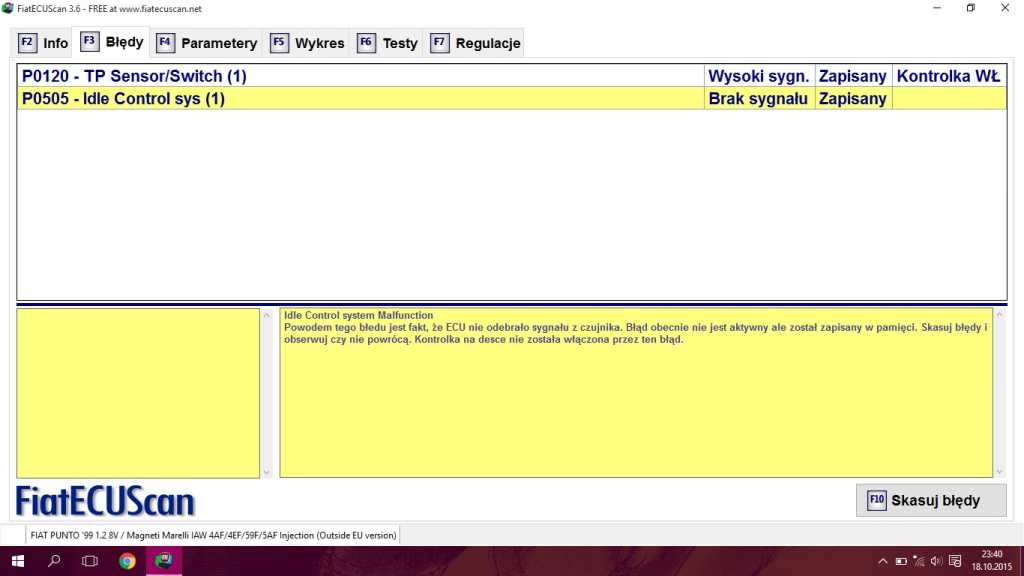The width and height of the screenshot is (1024, 576).
Task: Open the action center notifications icon
Action: [953, 561]
